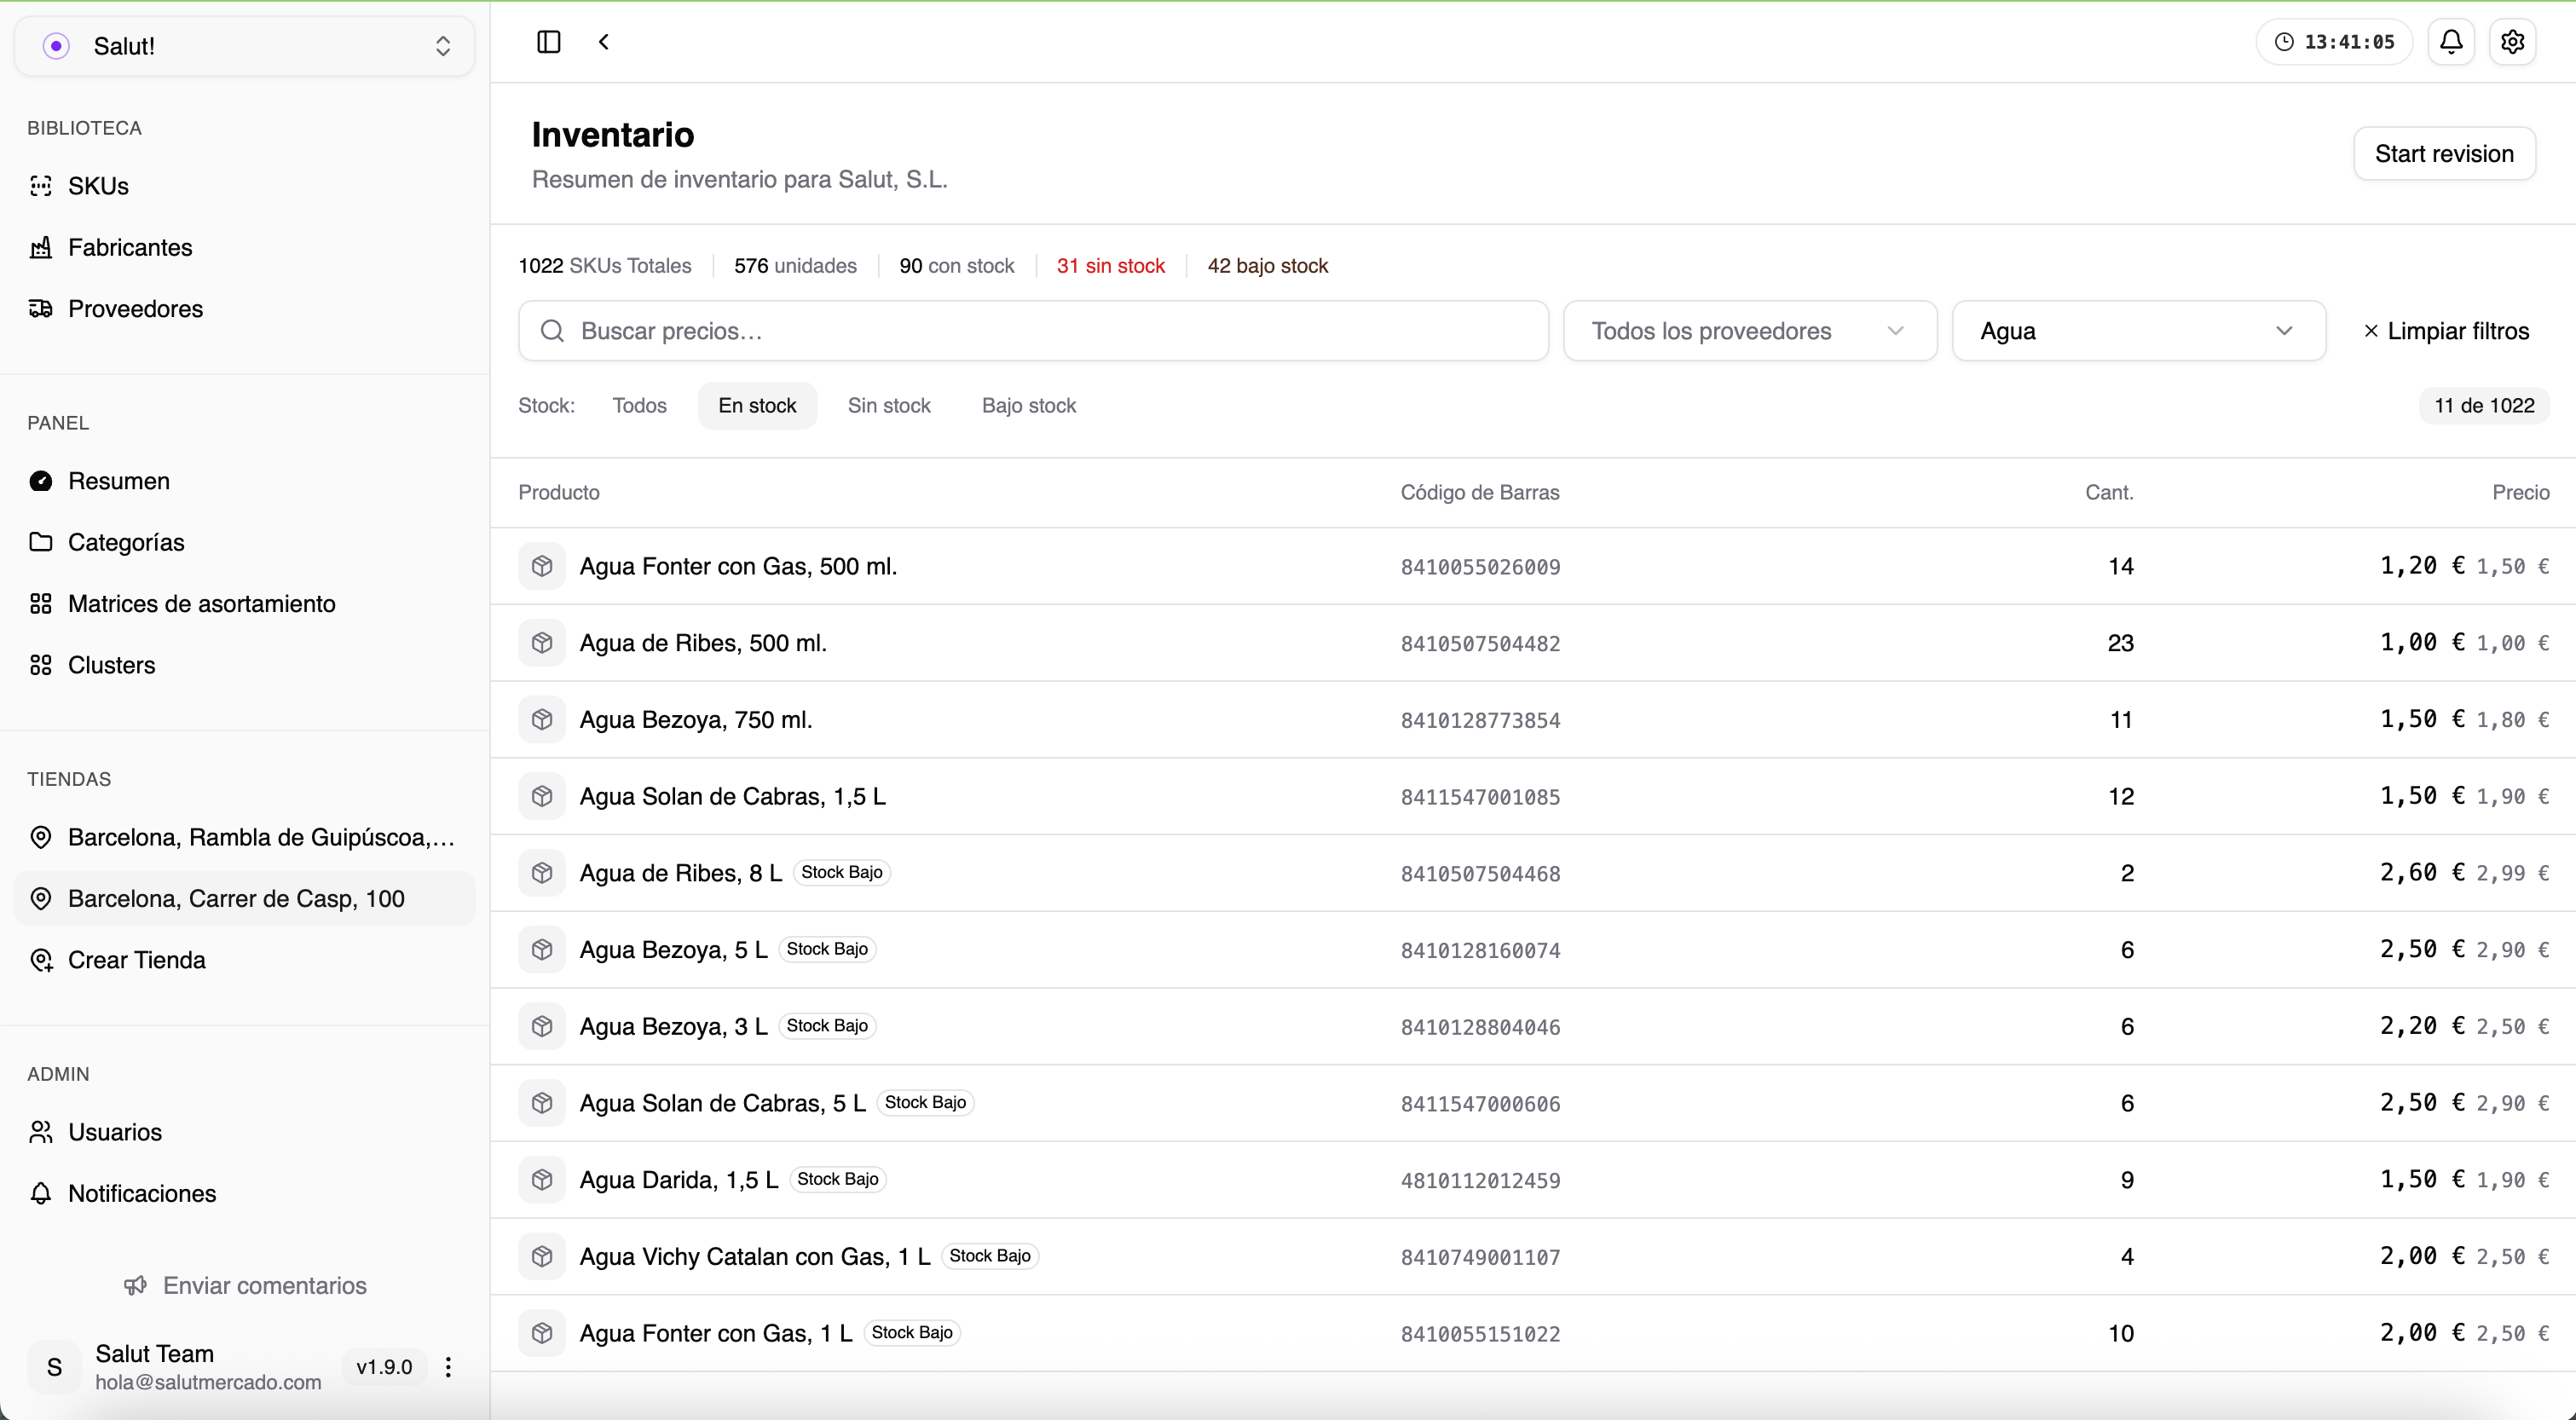The height and width of the screenshot is (1420, 2576).
Task: Open the Todos los proveedores dropdown
Action: point(1750,331)
